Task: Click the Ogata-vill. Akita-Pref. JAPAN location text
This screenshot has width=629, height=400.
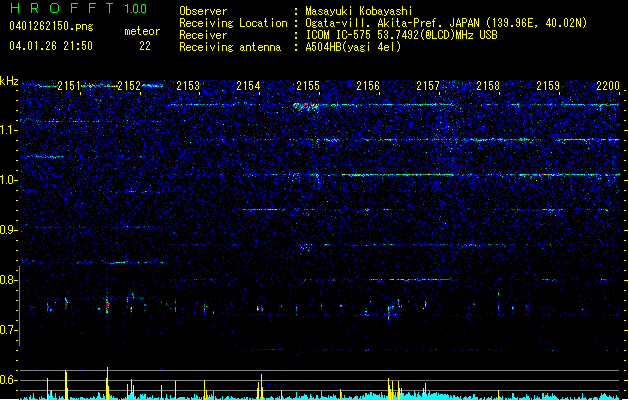Action: click(446, 23)
